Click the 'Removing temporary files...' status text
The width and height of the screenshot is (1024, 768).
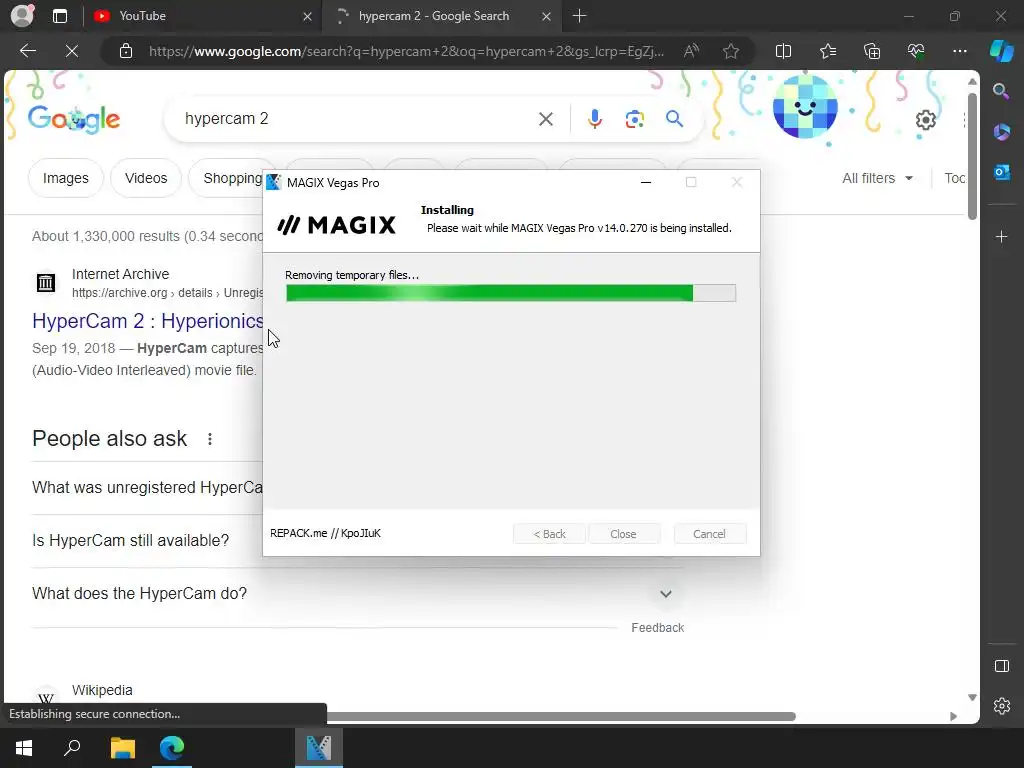click(352, 275)
